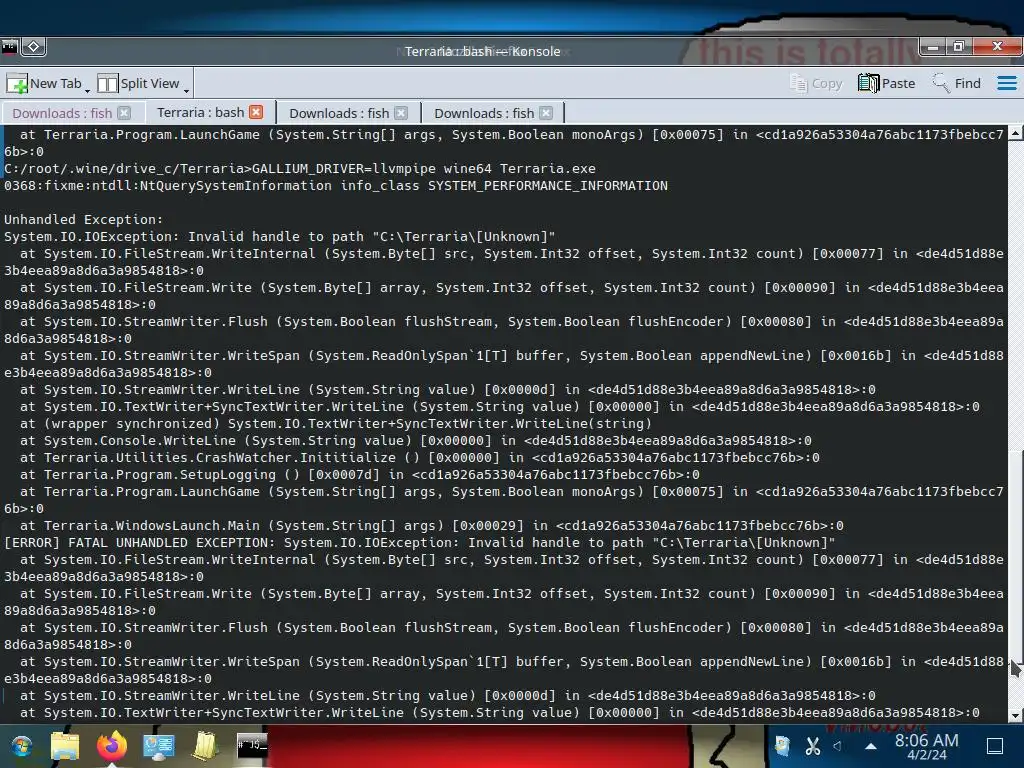Toggle the diamond pin button in title bar

tap(33, 47)
